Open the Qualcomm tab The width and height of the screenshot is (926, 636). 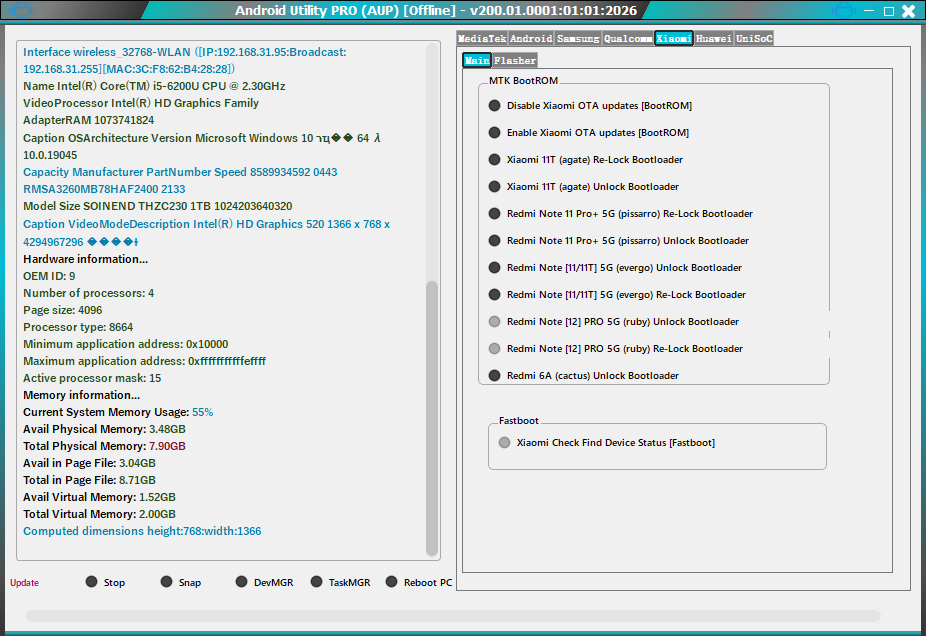628,39
